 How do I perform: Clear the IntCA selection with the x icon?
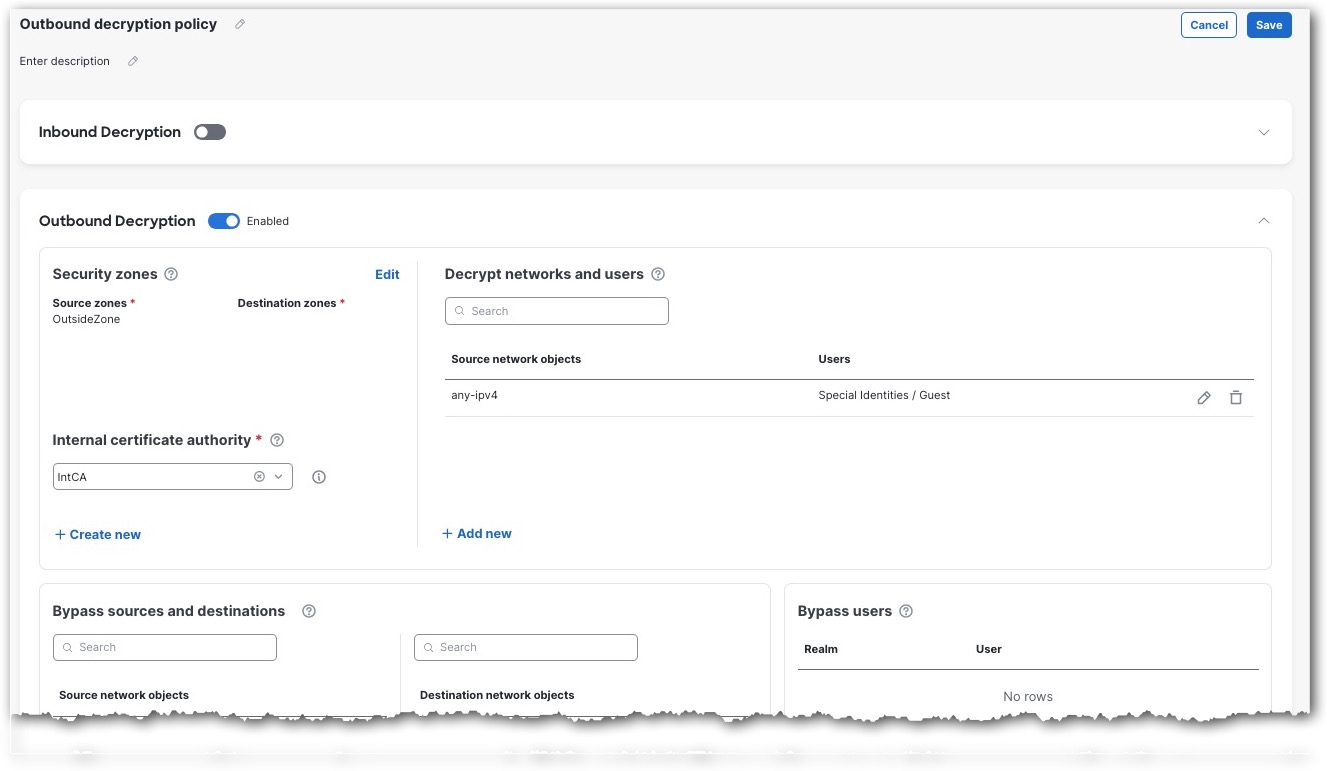[259, 476]
